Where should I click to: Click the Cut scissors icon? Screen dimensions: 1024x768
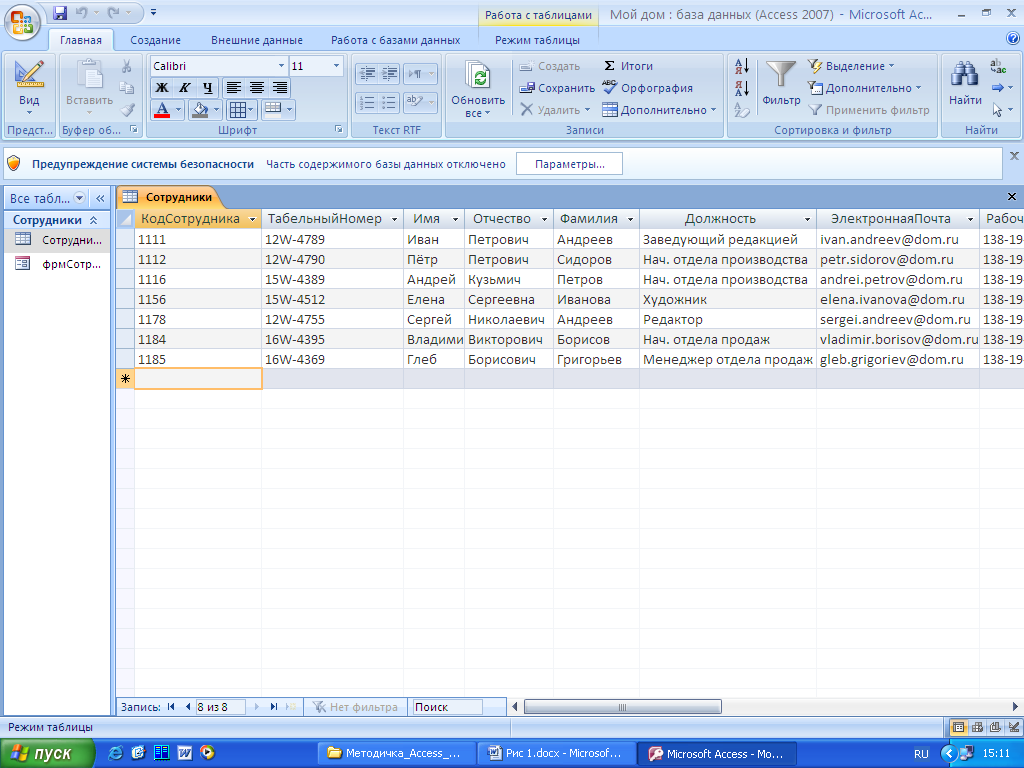(127, 66)
